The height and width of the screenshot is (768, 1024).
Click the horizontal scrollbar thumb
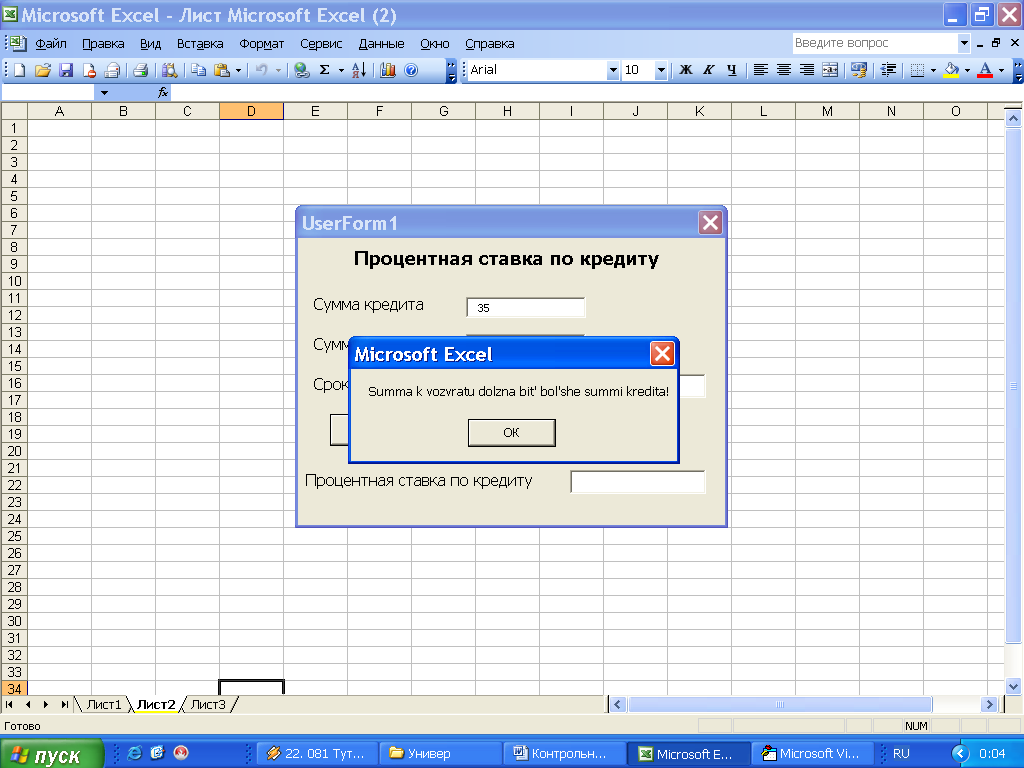click(x=780, y=704)
